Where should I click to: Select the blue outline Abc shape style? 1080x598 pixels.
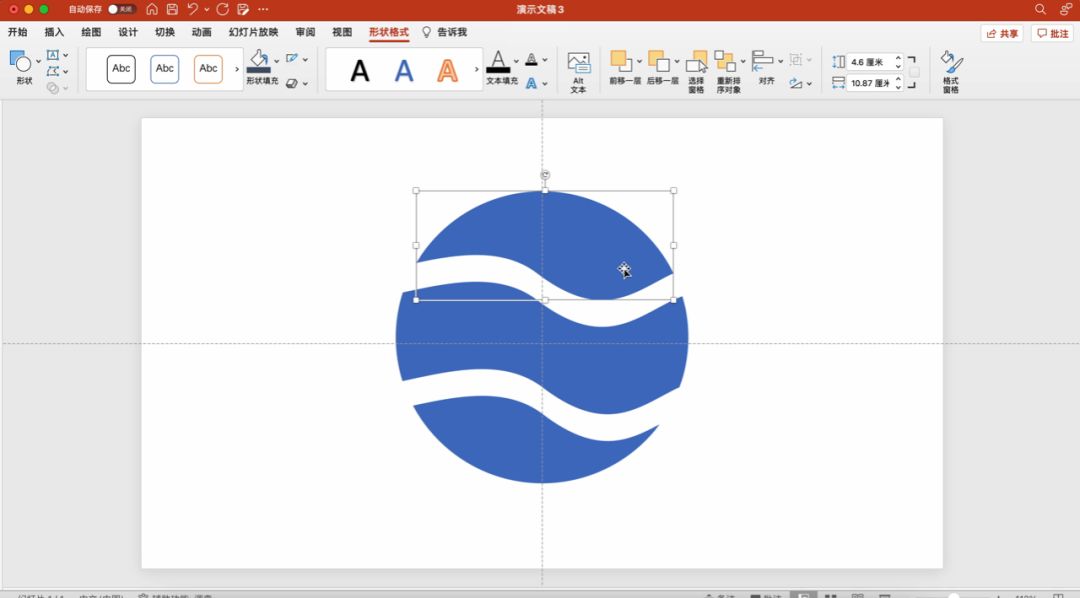pos(165,69)
